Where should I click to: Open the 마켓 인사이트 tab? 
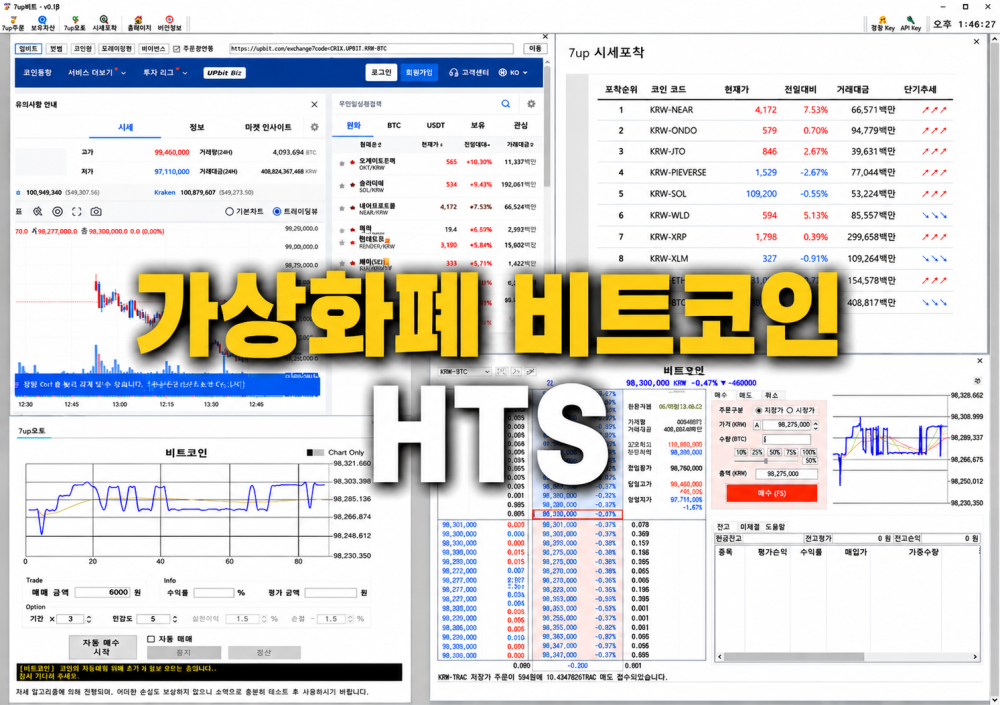coord(268,127)
